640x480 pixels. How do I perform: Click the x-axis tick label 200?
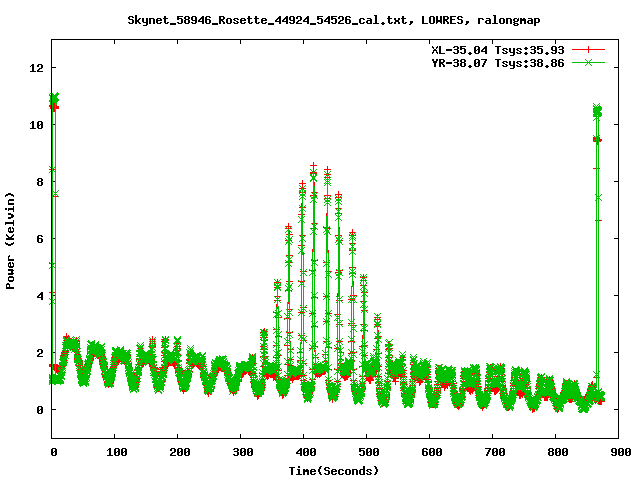180,452
